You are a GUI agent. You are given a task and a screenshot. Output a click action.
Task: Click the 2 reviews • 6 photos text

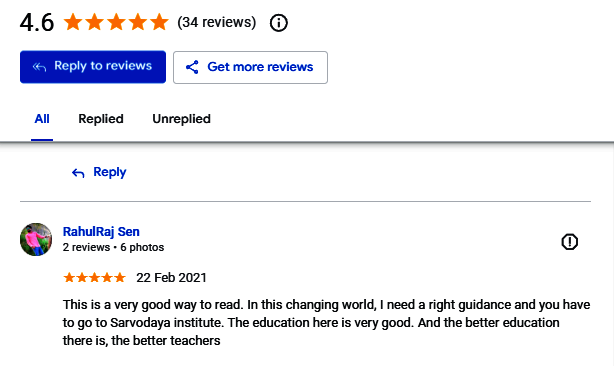coord(113,247)
